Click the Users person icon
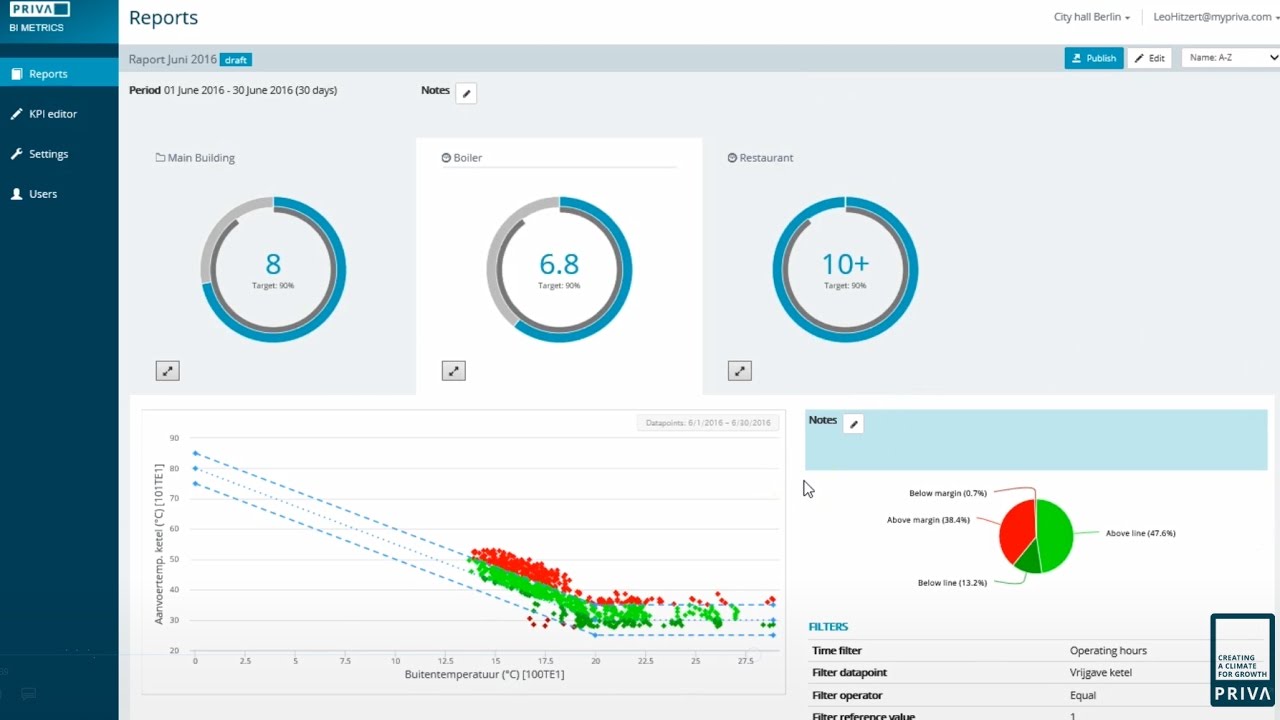 coord(16,194)
